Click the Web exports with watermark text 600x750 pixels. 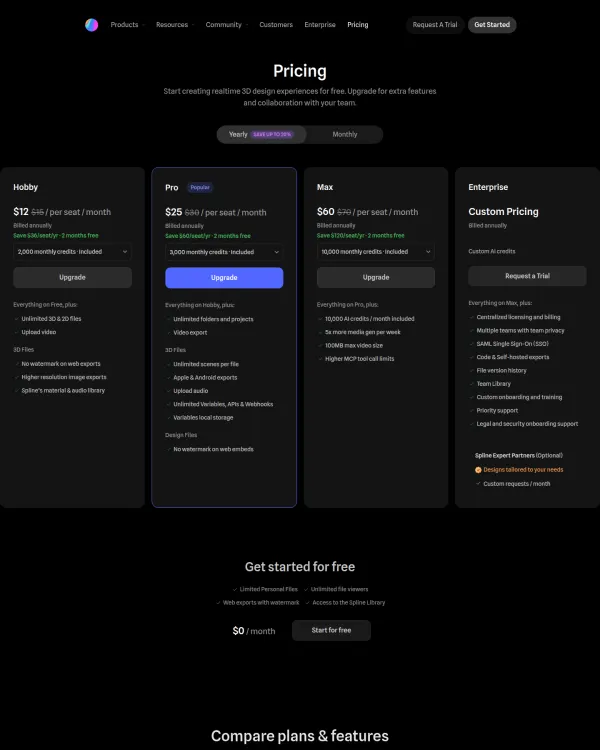point(261,603)
